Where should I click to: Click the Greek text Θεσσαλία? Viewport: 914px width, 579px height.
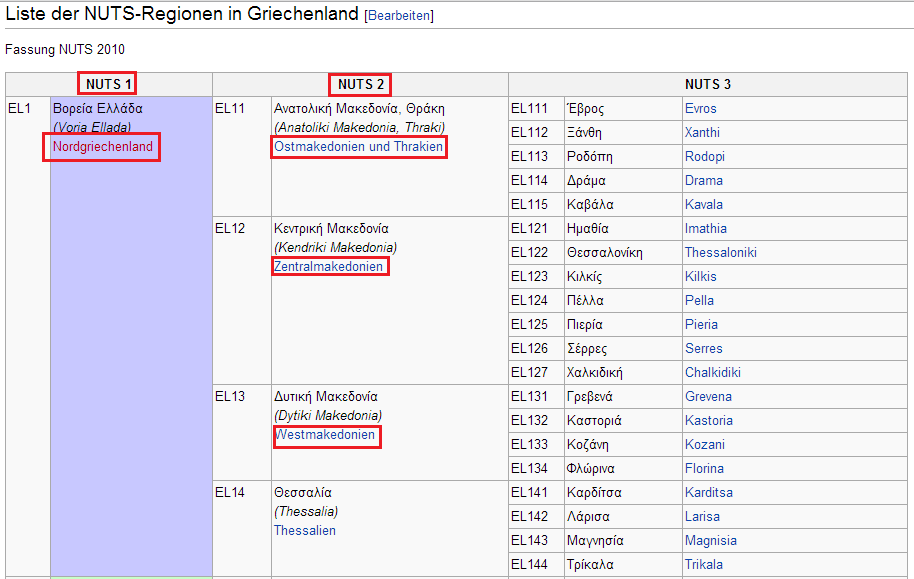point(303,492)
